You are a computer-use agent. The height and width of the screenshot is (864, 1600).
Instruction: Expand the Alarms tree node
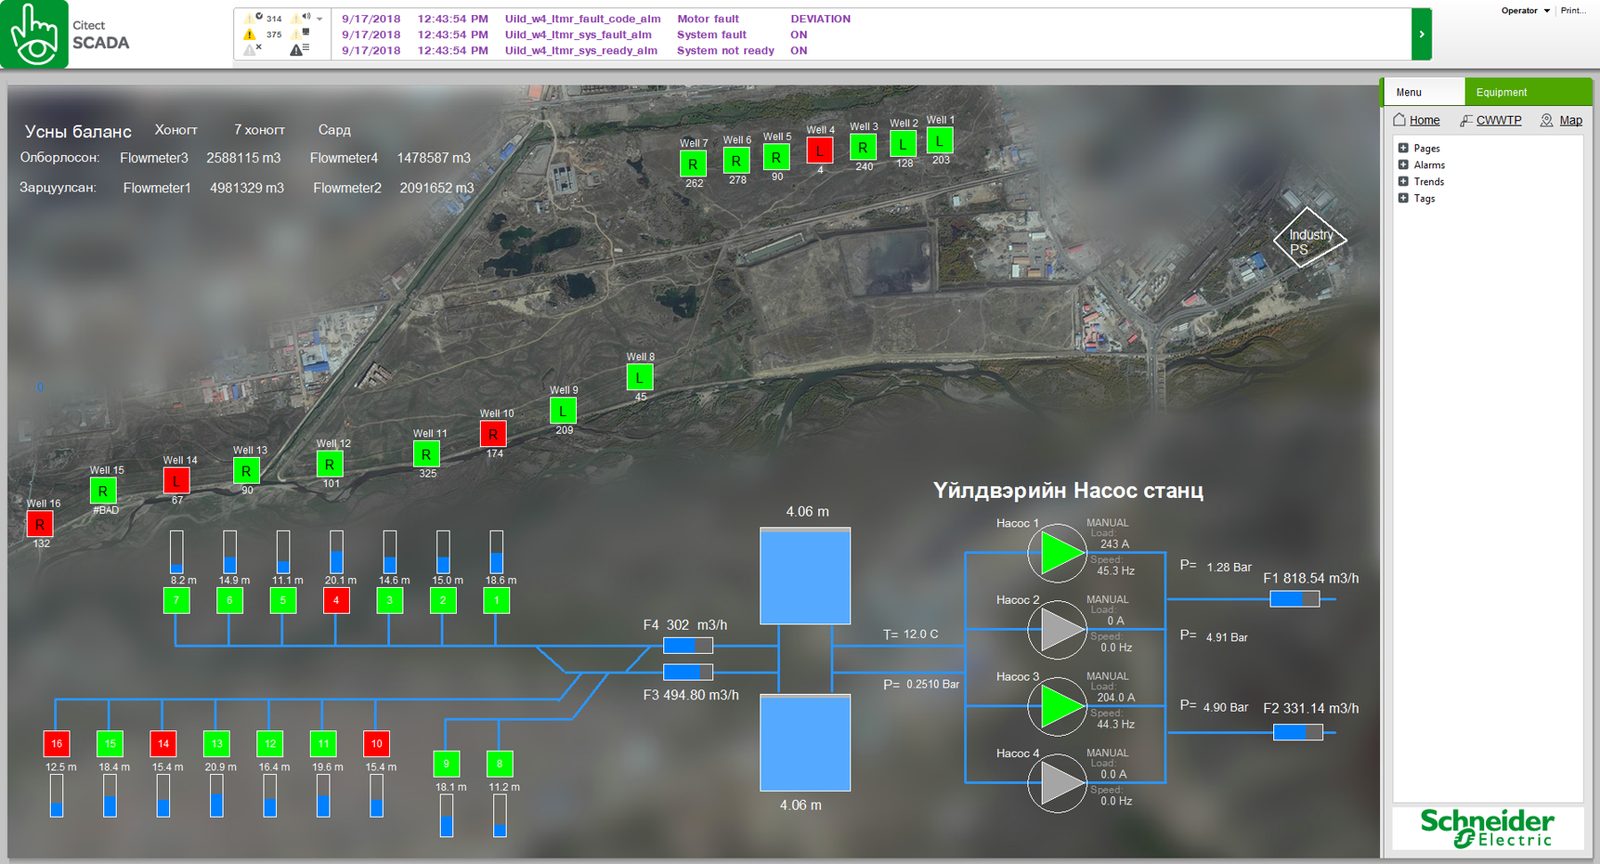(1403, 165)
